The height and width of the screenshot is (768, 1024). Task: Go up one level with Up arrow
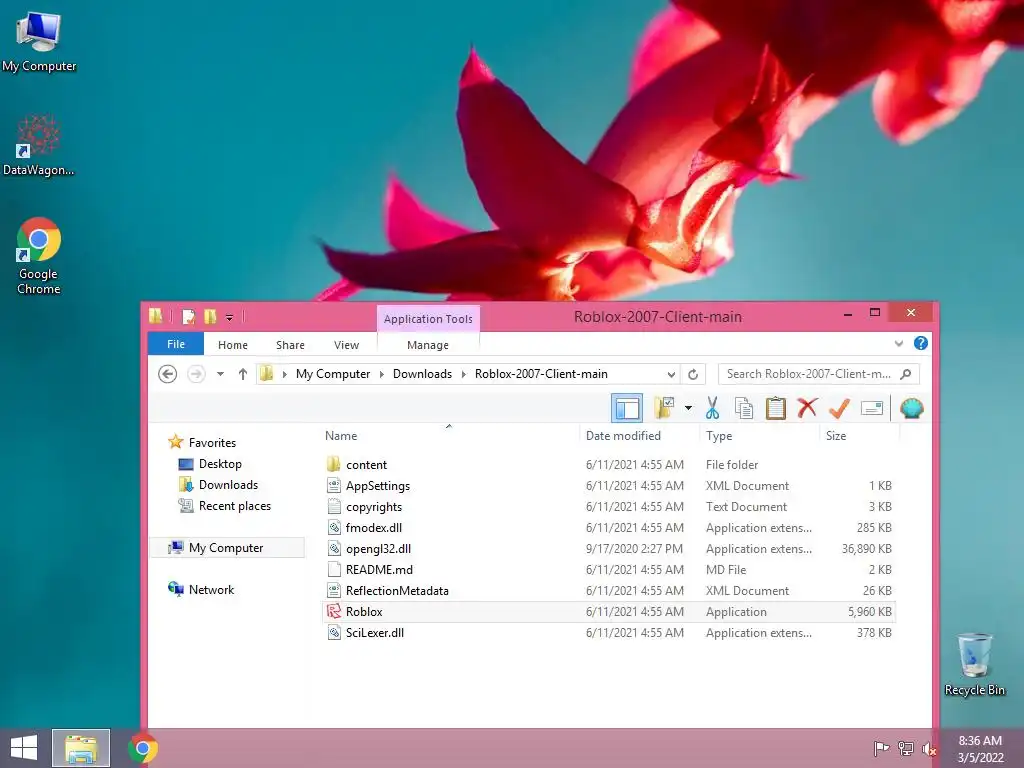coord(242,374)
